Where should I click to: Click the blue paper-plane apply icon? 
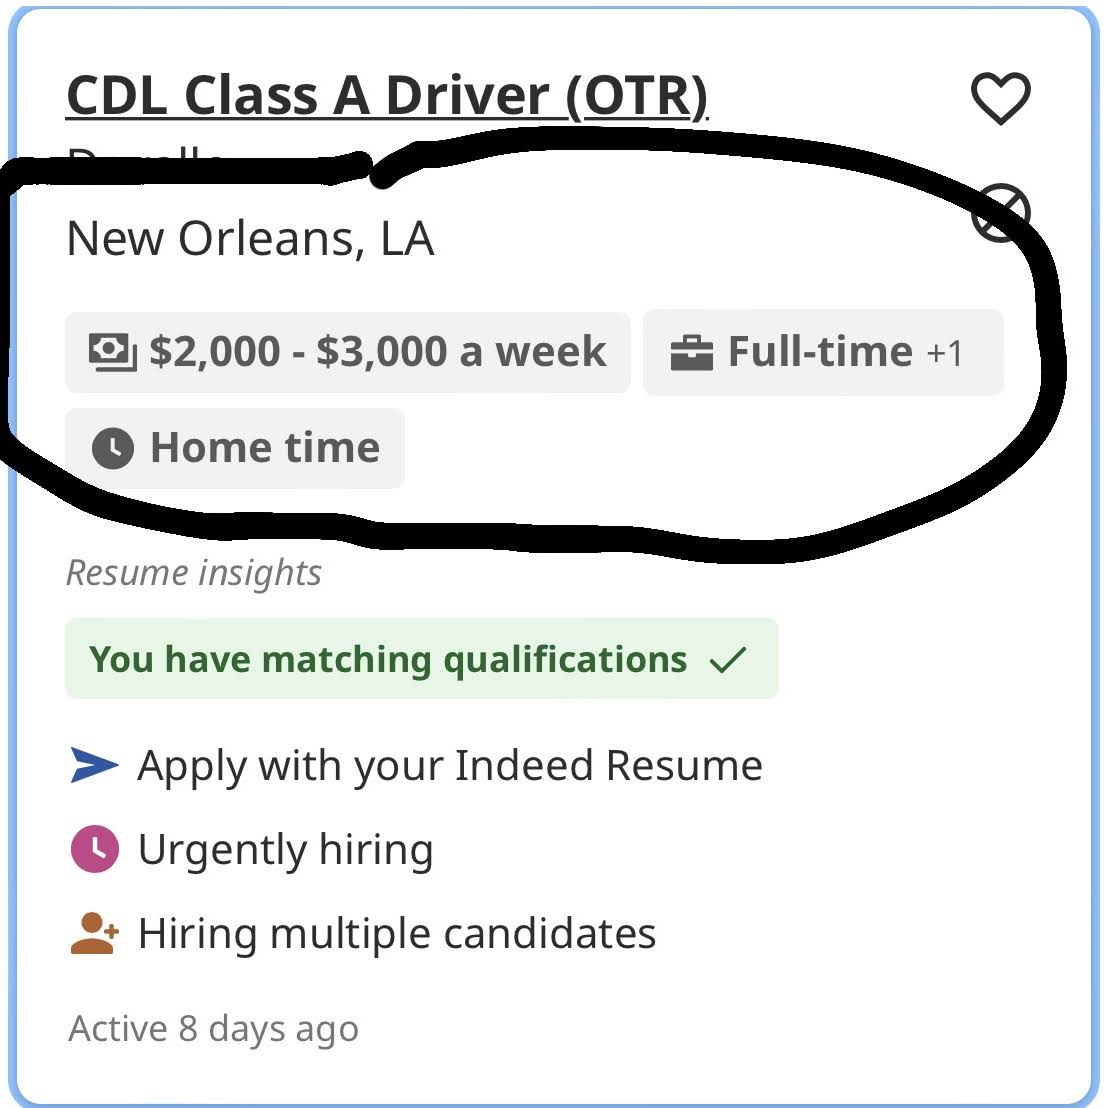pos(95,766)
